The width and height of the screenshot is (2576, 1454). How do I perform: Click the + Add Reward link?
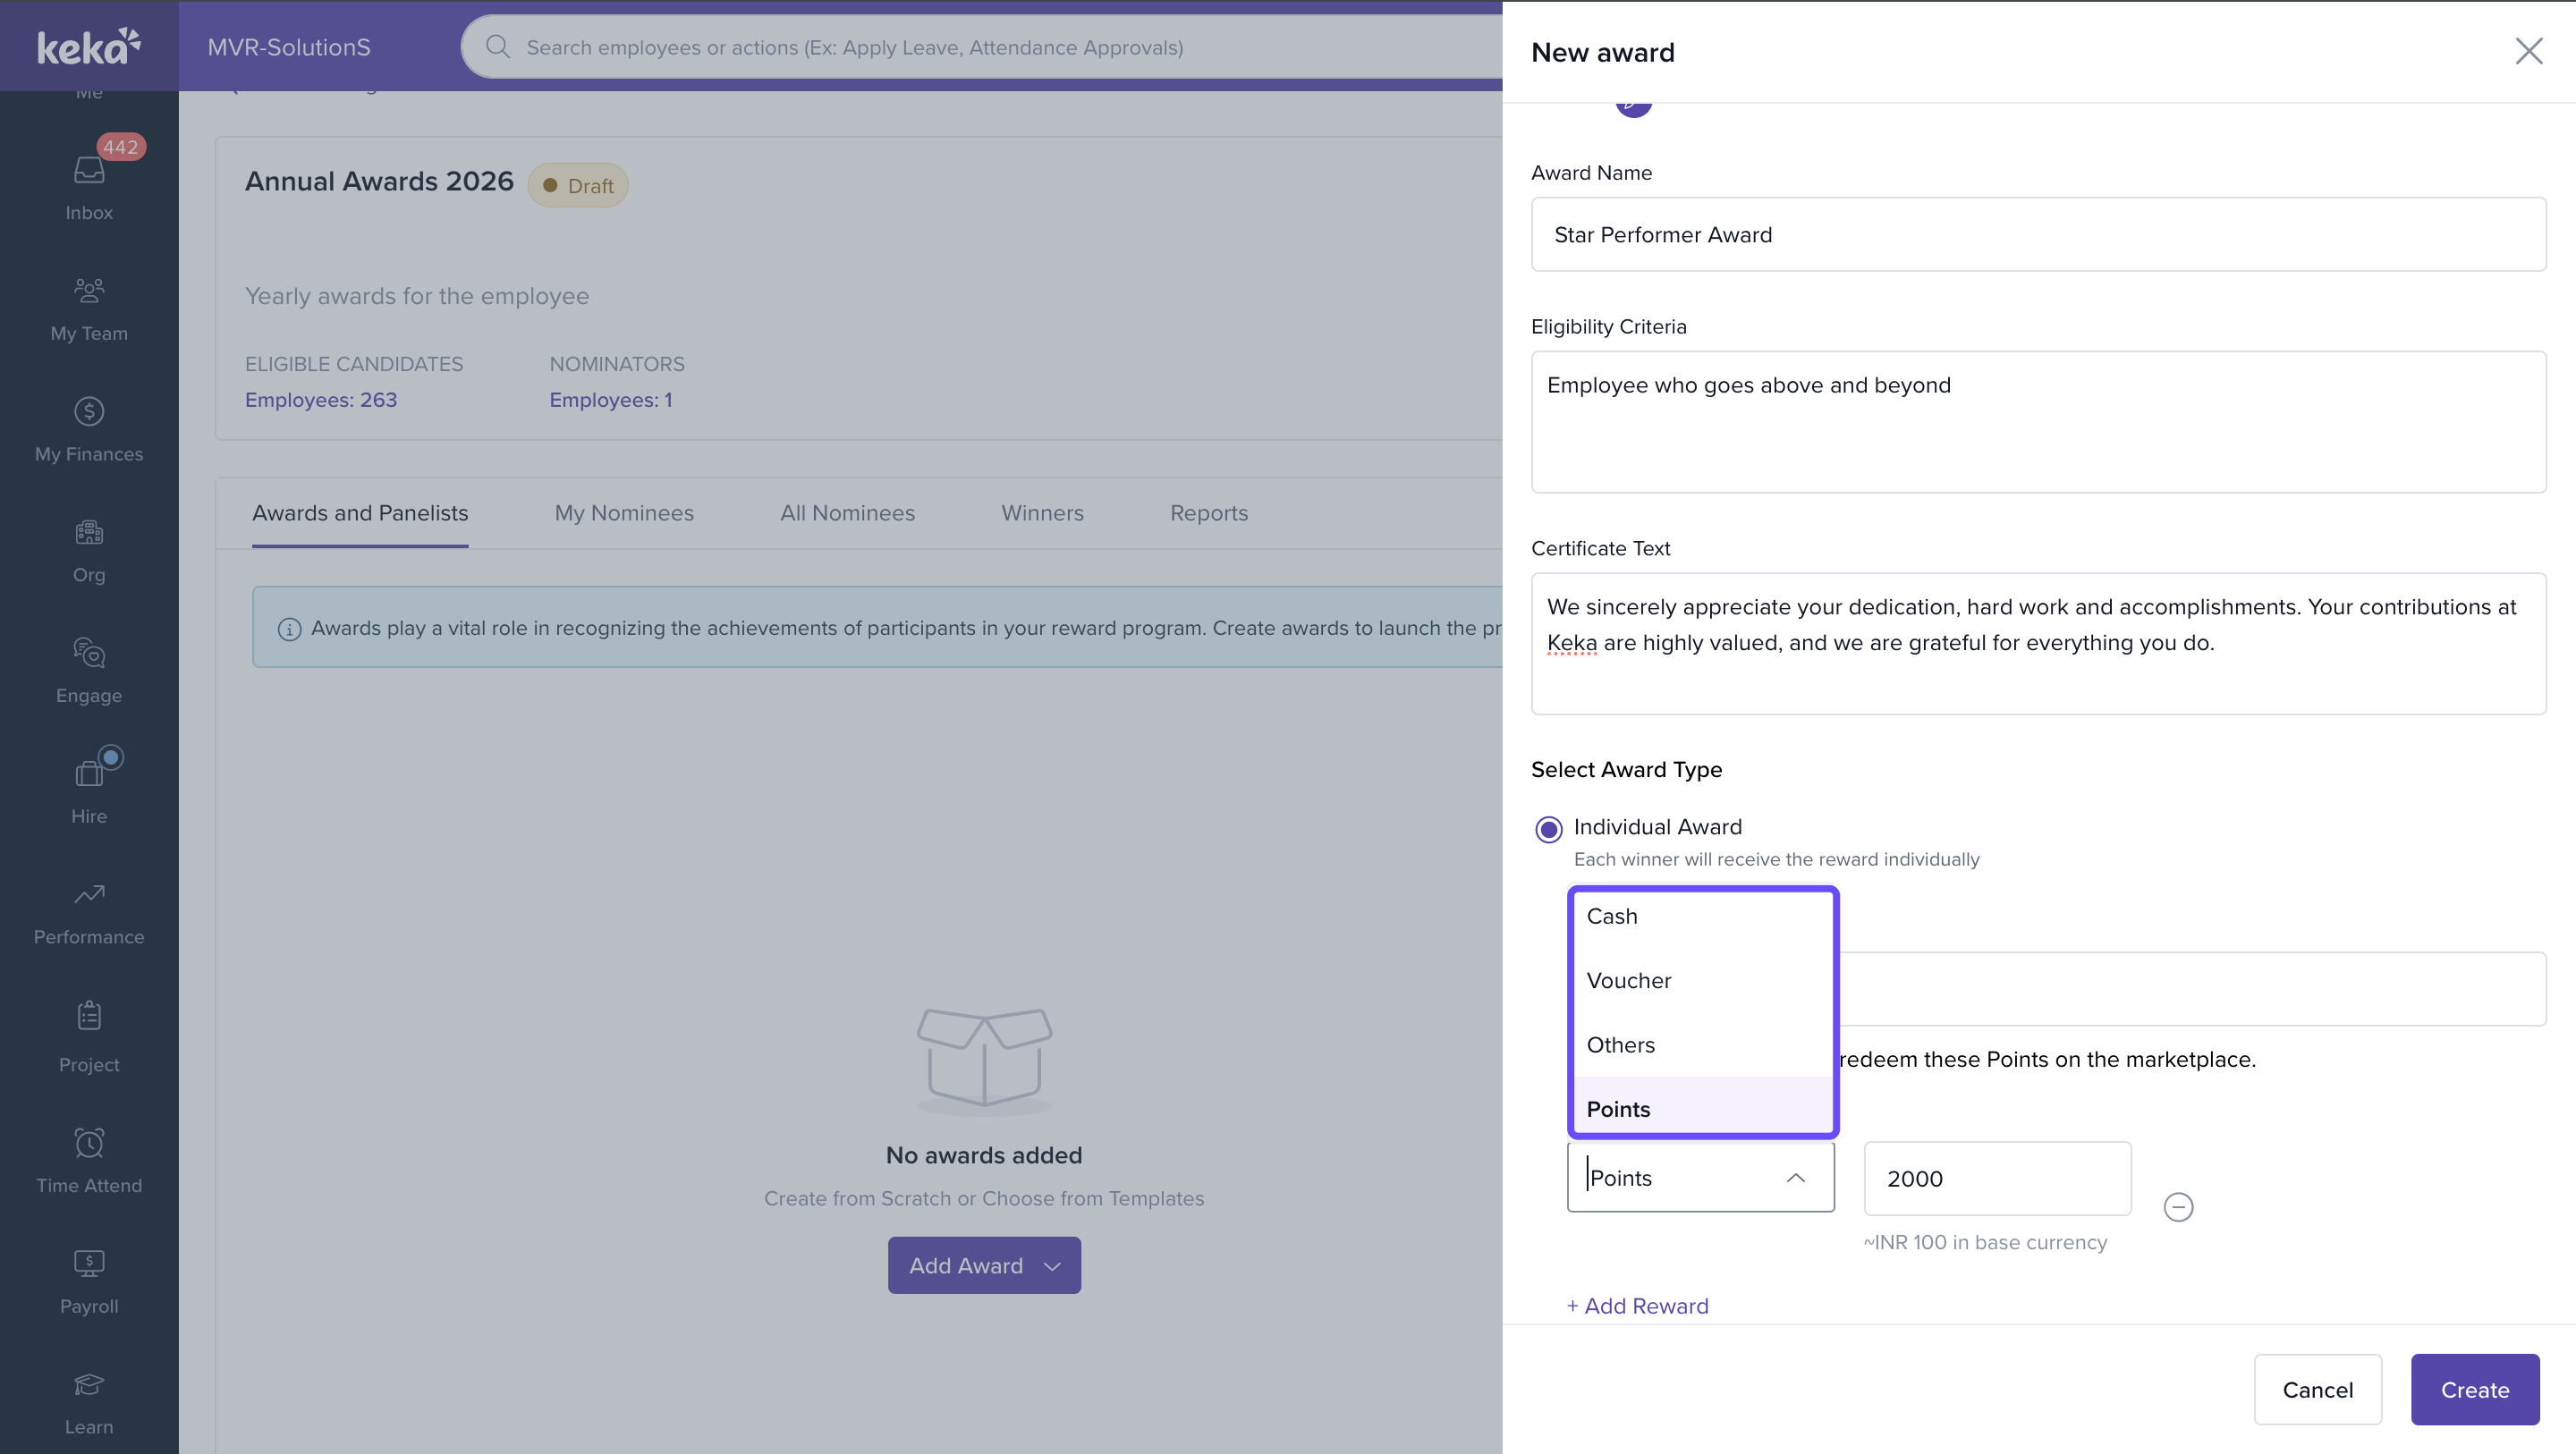point(1637,1306)
